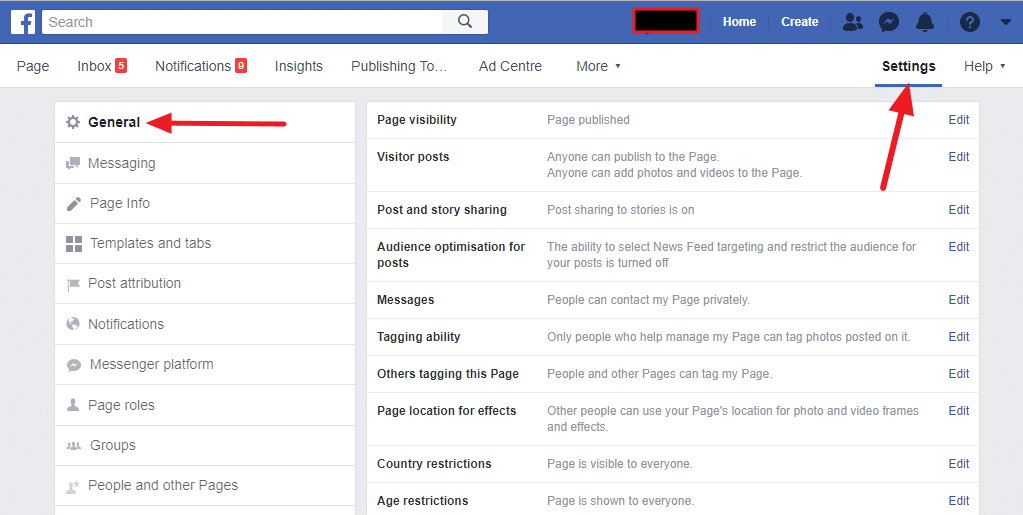
Task: Click the People and other Pages icon
Action: tap(73, 486)
